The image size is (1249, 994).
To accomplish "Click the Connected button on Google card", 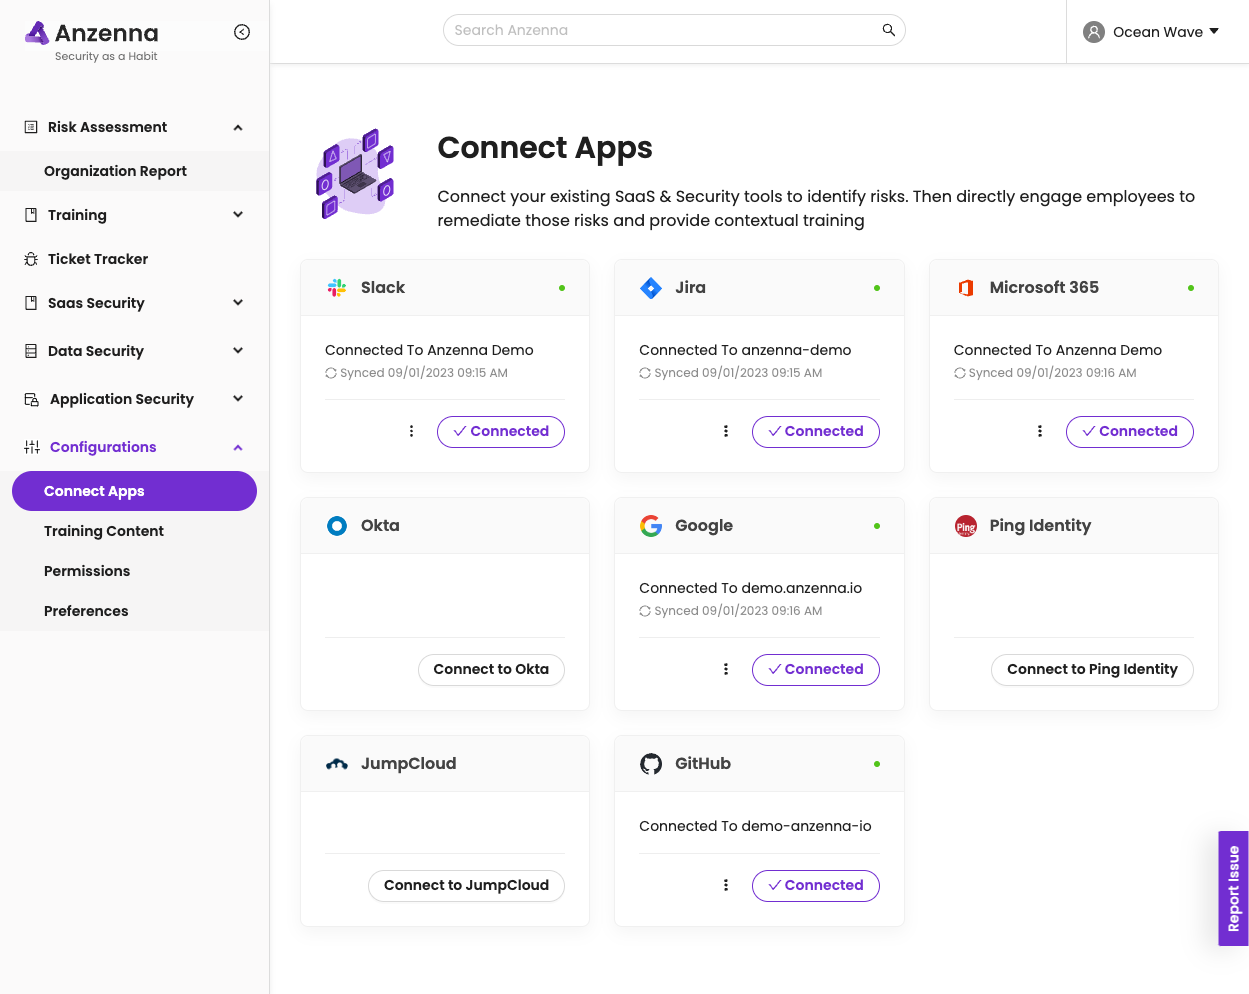I will tap(816, 670).
